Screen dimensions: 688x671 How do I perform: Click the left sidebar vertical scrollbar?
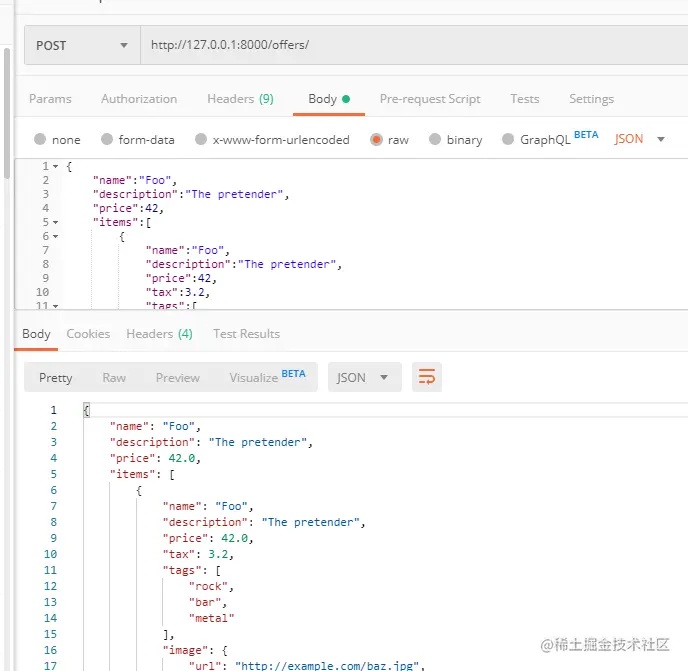(7, 113)
